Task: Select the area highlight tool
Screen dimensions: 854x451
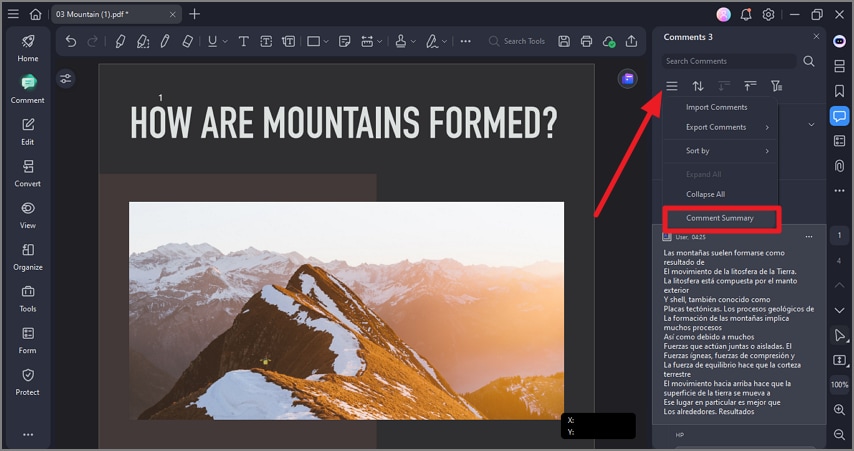Action: coord(143,41)
